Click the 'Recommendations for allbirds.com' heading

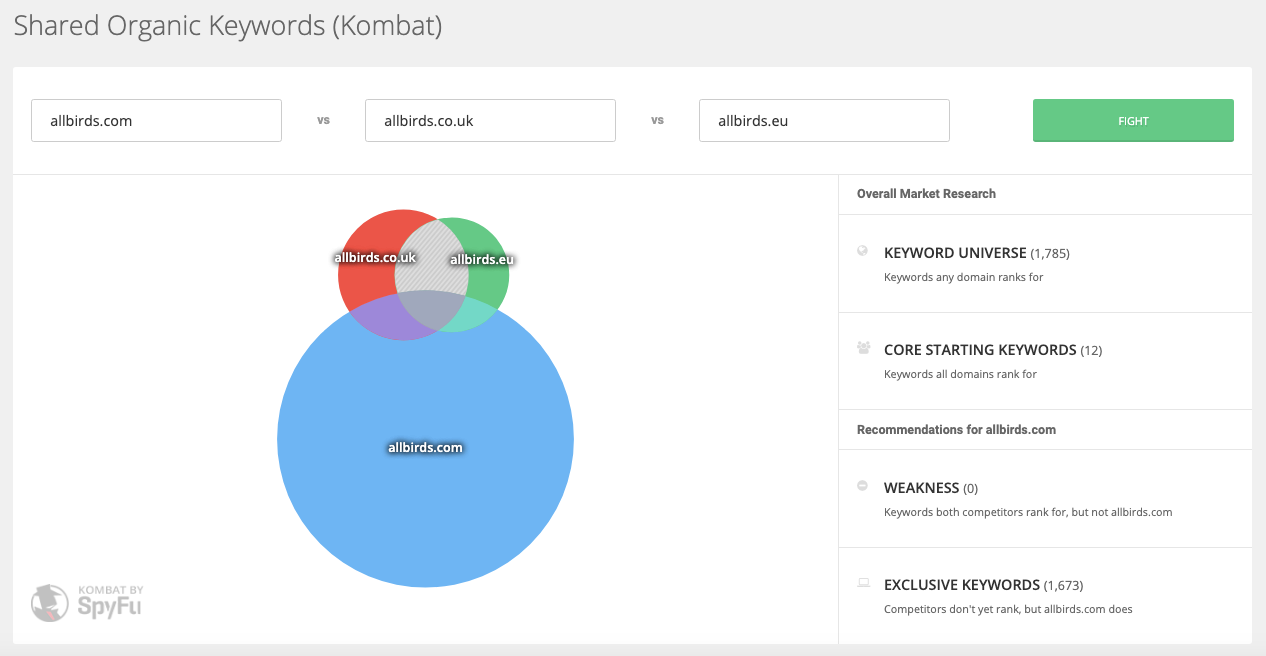click(x=956, y=430)
